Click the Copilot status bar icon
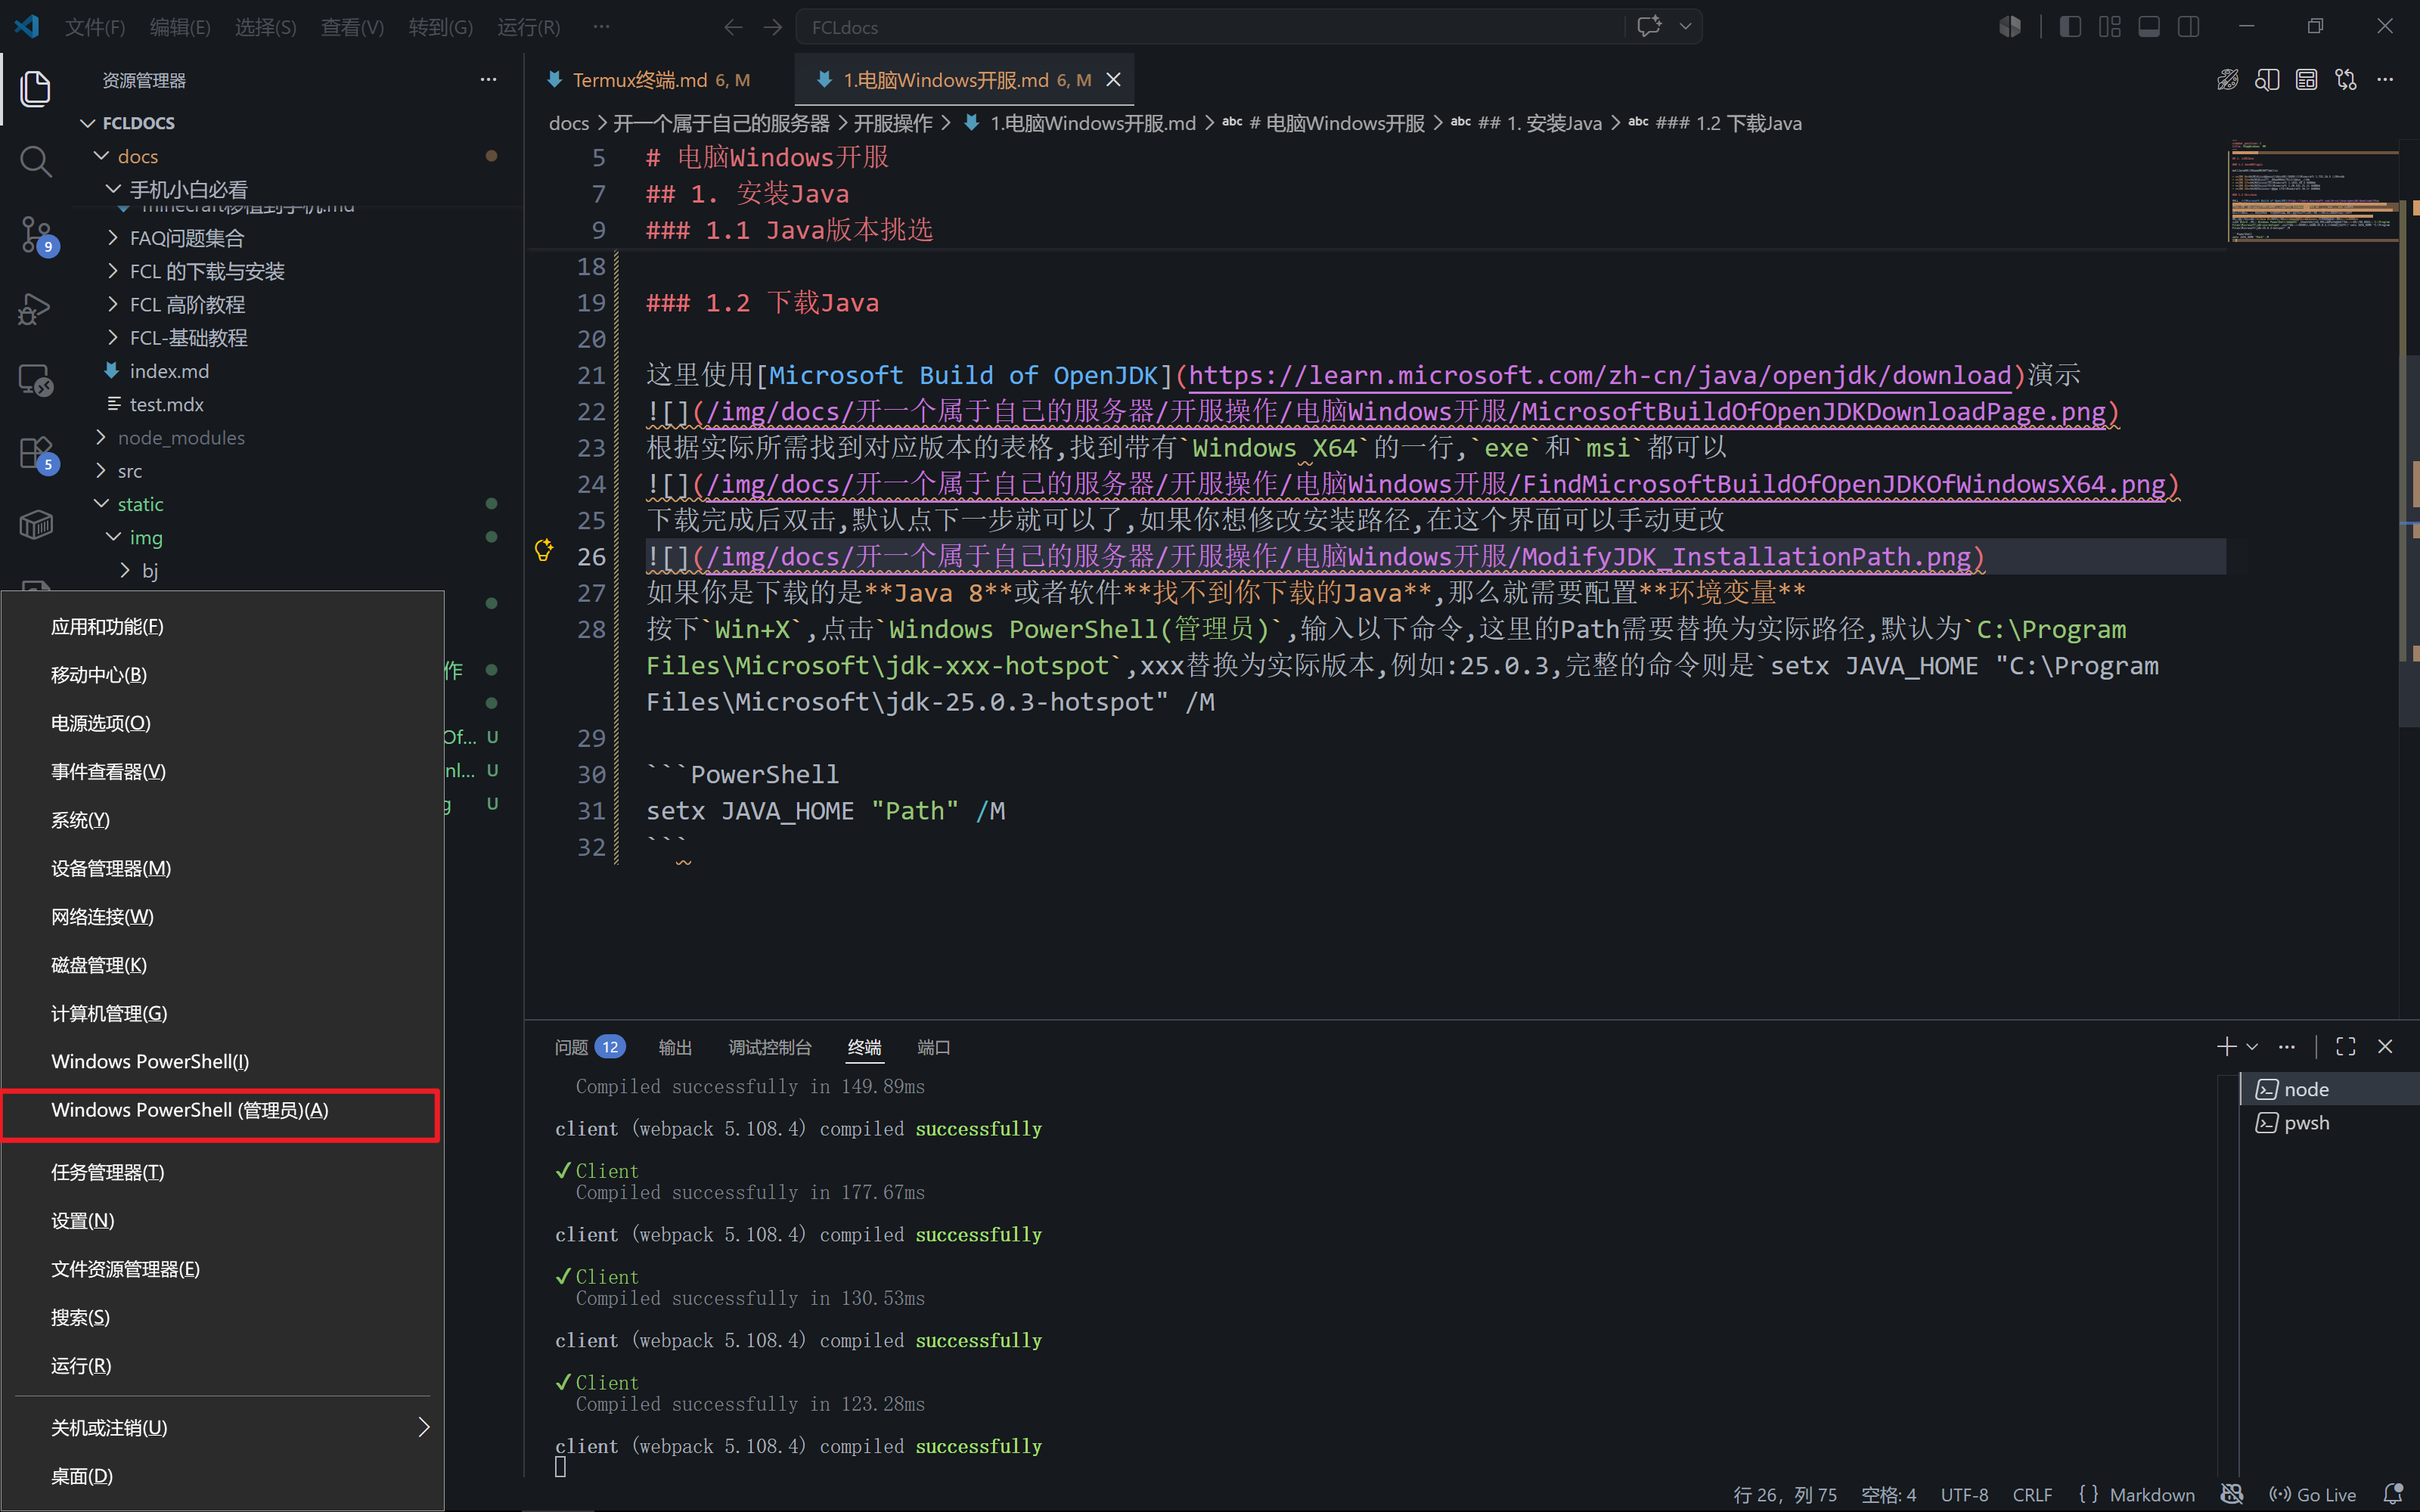 [2232, 1494]
